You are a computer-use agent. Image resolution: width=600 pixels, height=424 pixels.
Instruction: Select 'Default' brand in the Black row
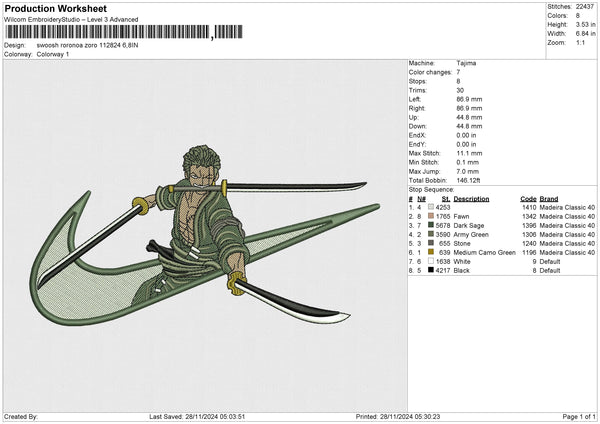(x=549, y=270)
